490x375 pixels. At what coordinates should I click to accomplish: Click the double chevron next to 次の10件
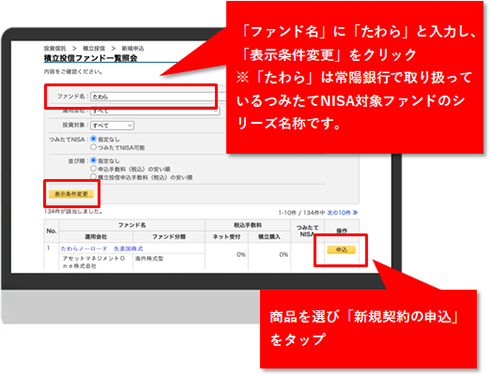click(x=355, y=212)
